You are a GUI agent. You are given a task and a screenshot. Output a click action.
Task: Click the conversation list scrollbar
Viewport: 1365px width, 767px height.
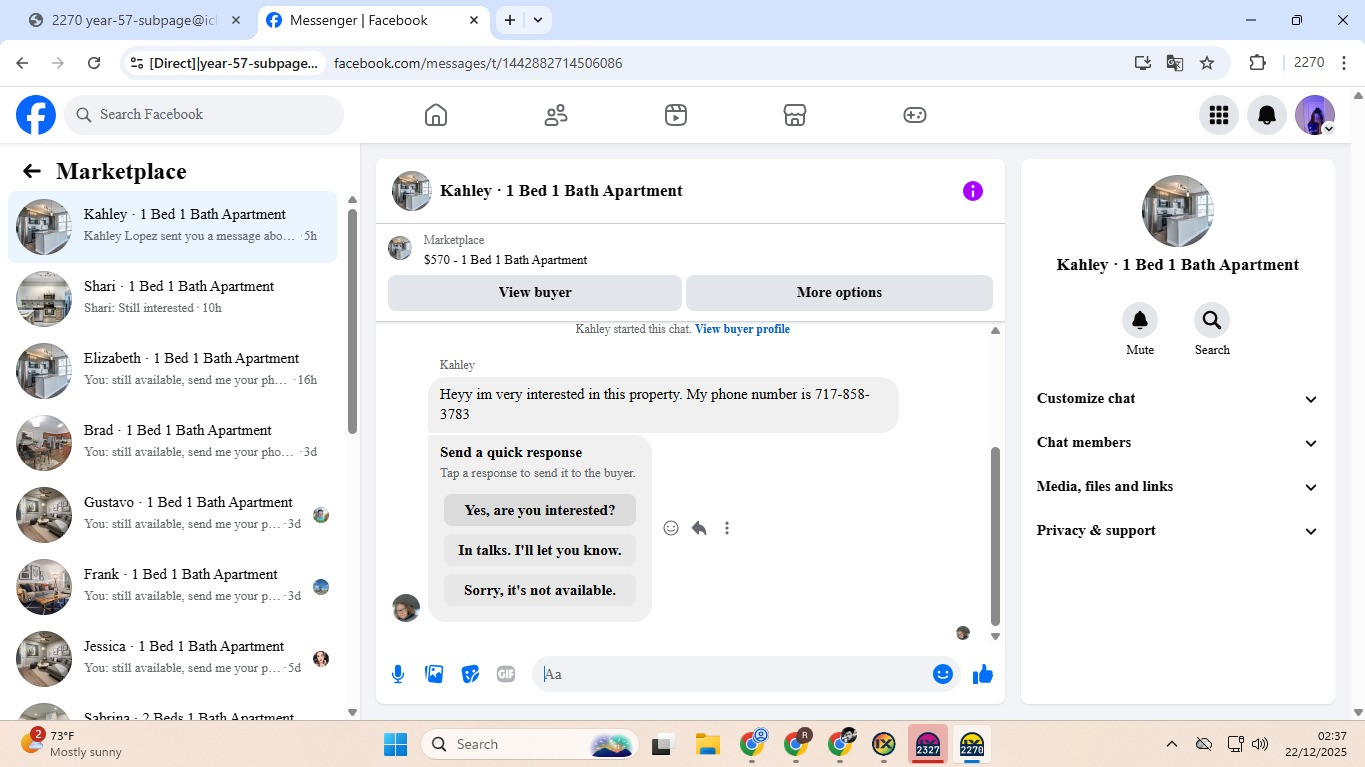pos(352,320)
